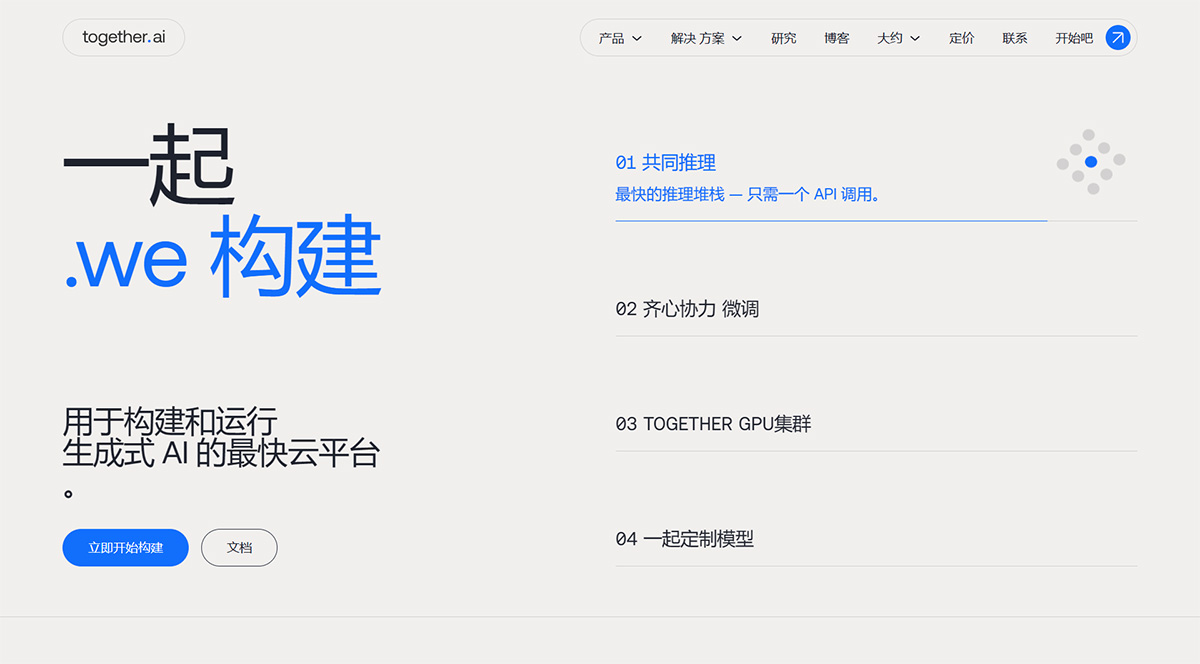Click the 03 TOGETHER GPU集群 entry
This screenshot has width=1200, height=664.
(715, 423)
